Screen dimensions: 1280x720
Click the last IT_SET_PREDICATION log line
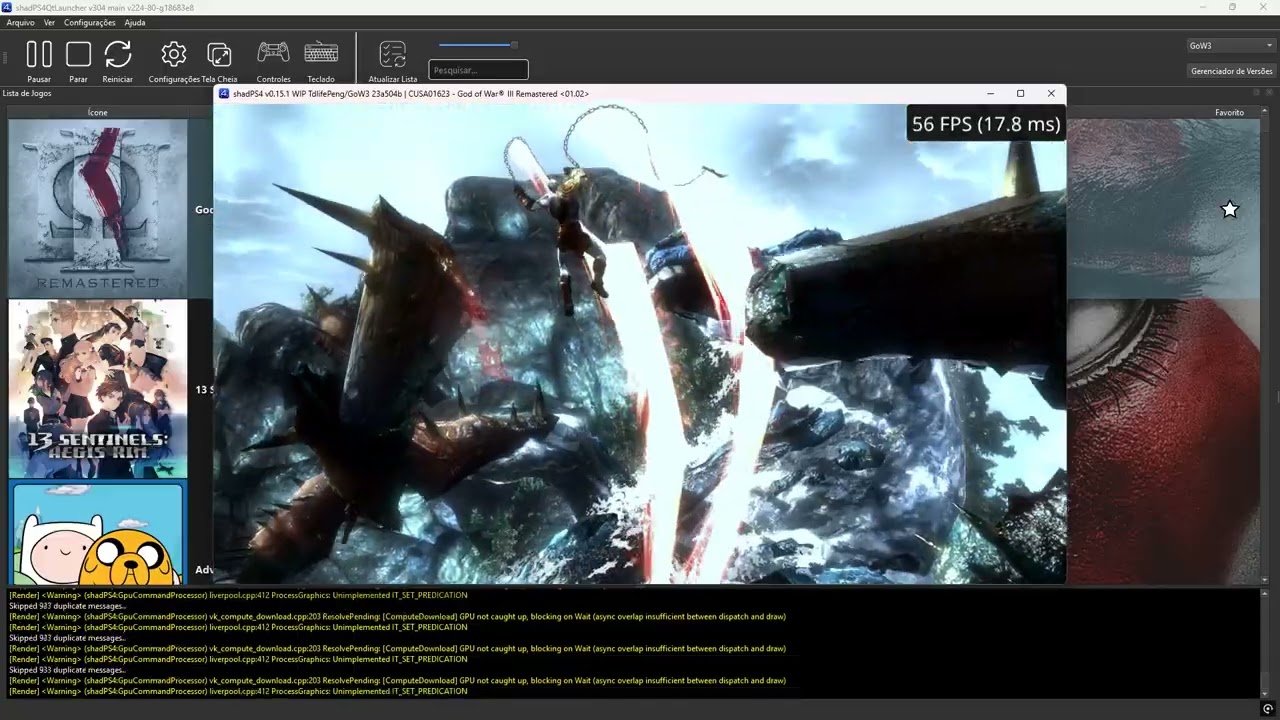click(x=238, y=691)
